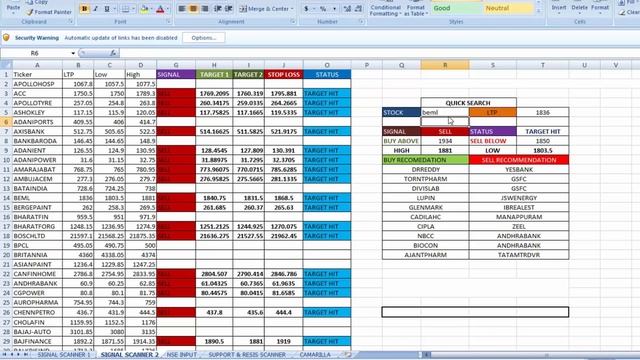The width and height of the screenshot is (640, 360).
Task: Click the Decrease Decimal icon
Action: pos(358,9)
